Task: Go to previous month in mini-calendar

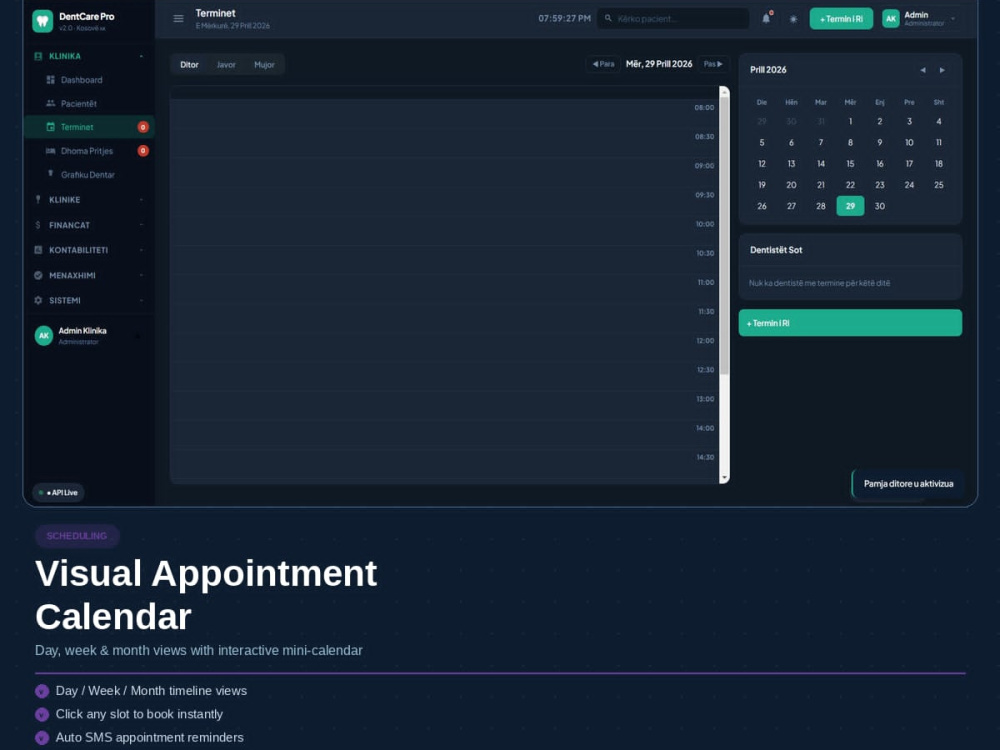Action: [923, 70]
